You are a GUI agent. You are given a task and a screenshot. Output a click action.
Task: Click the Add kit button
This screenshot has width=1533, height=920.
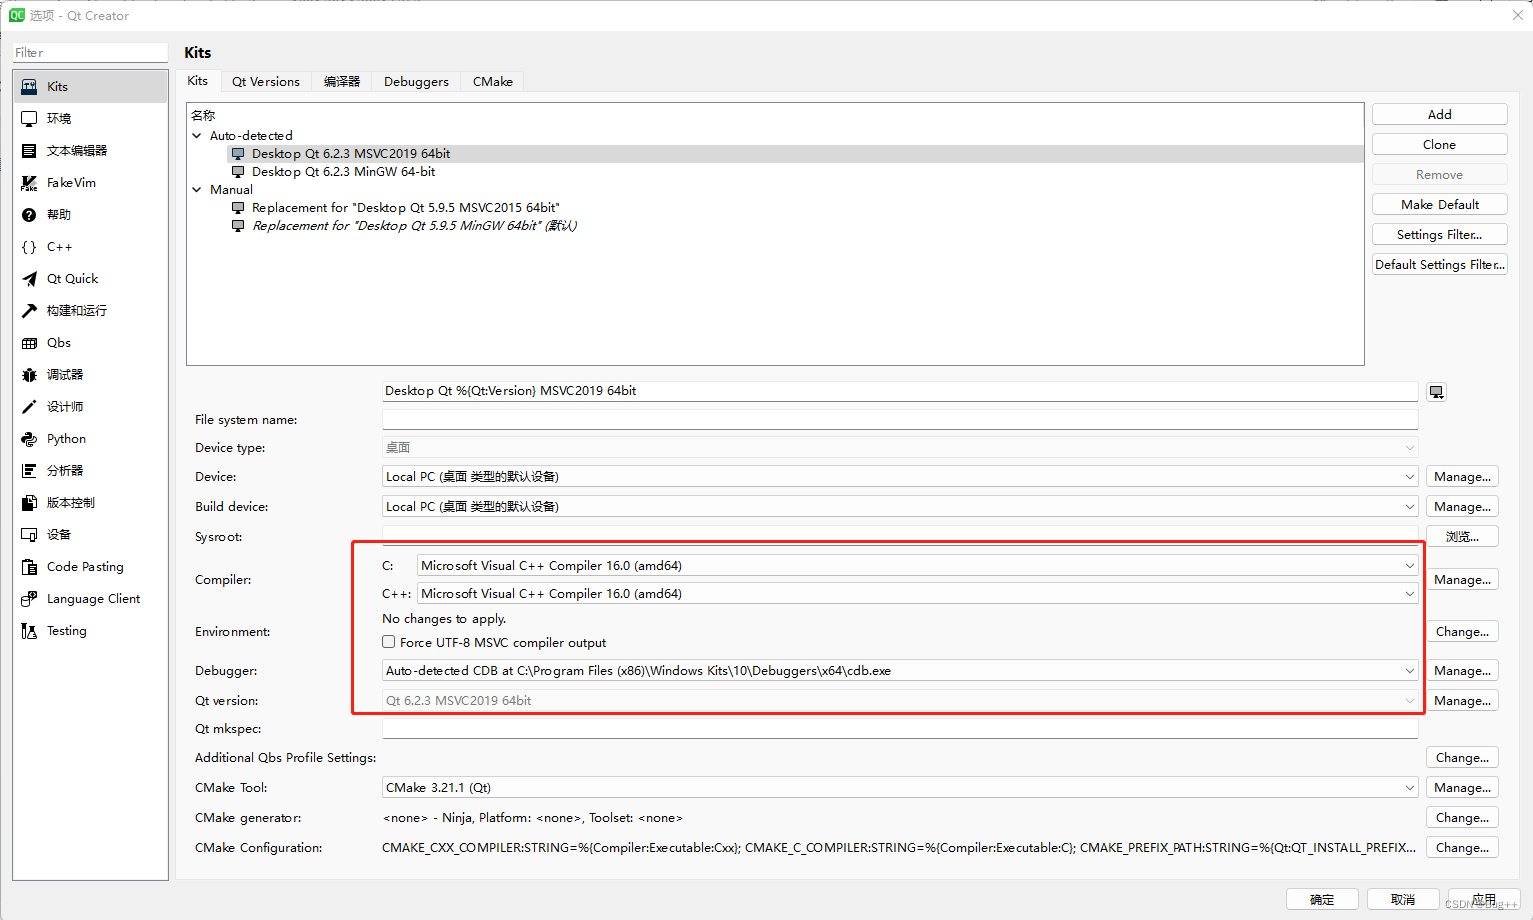tap(1439, 114)
